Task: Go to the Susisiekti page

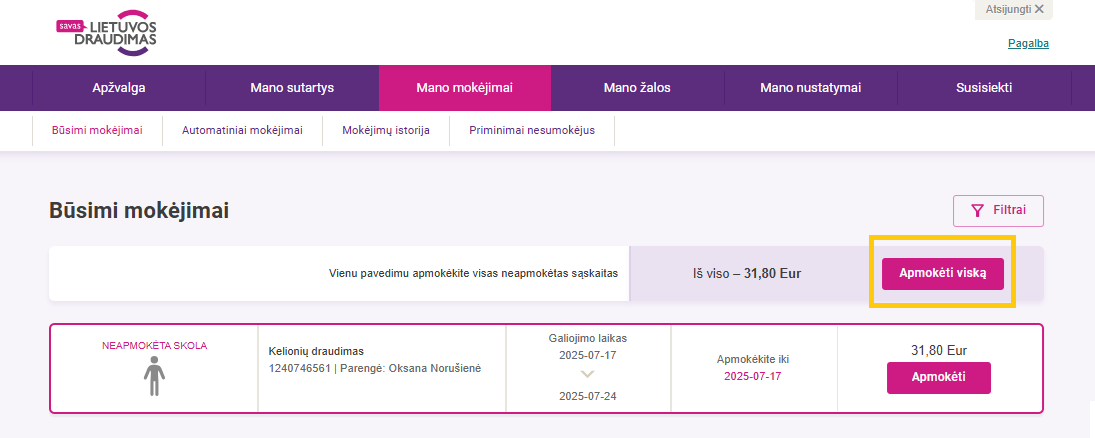Action: [x=984, y=88]
